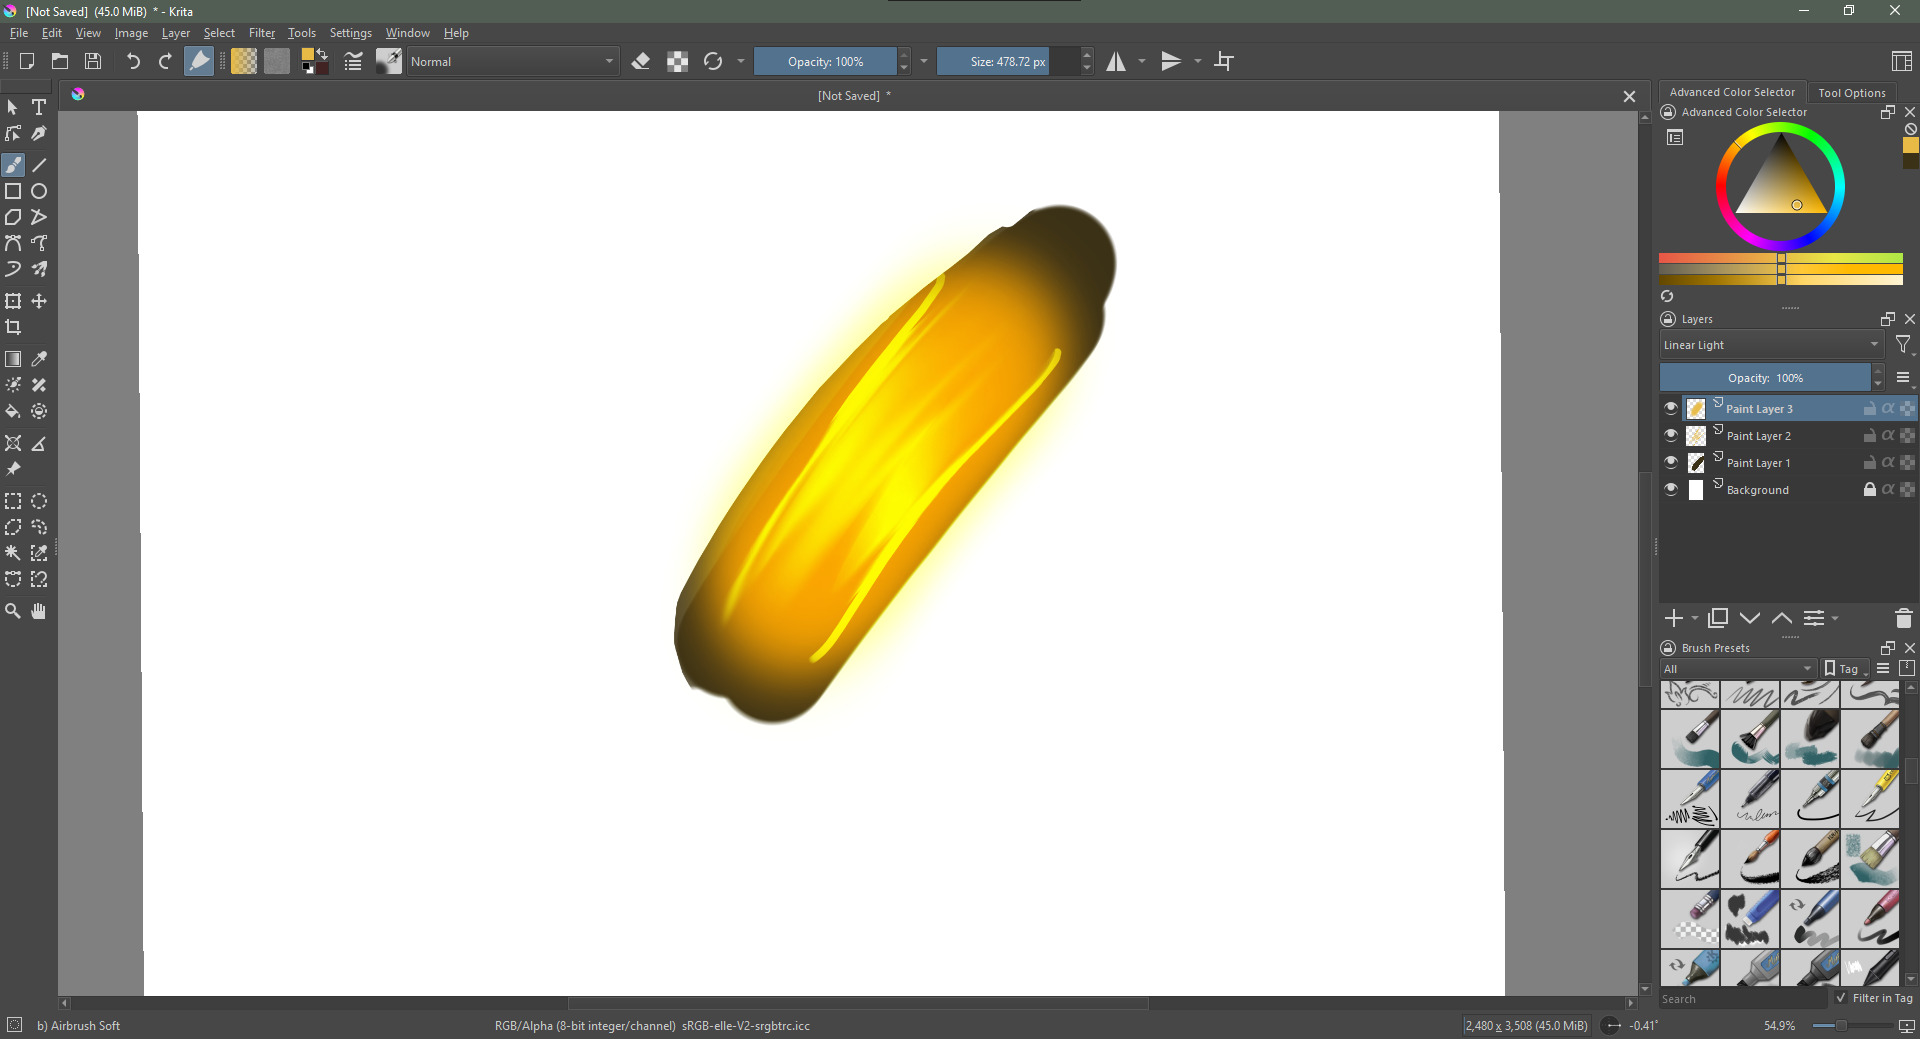Toggle horizontal mirror tool
Screen dimensions: 1920x1039
[x=1116, y=61]
